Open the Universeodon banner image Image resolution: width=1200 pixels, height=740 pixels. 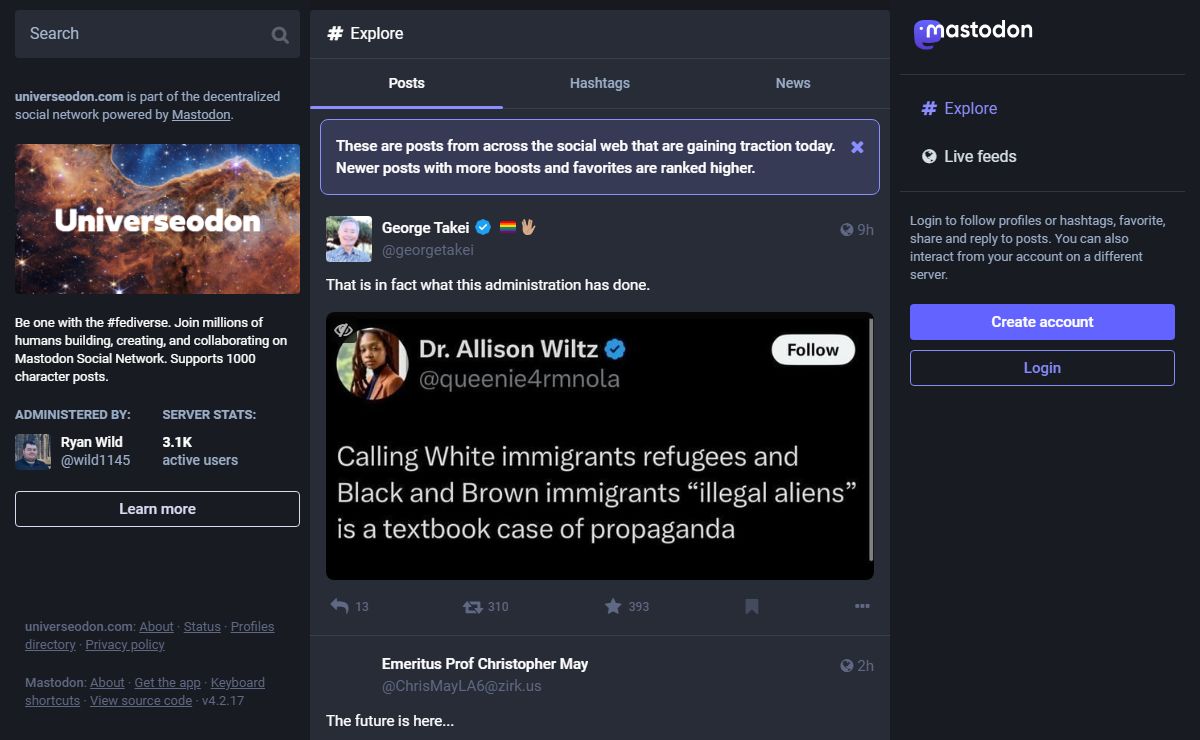point(157,219)
